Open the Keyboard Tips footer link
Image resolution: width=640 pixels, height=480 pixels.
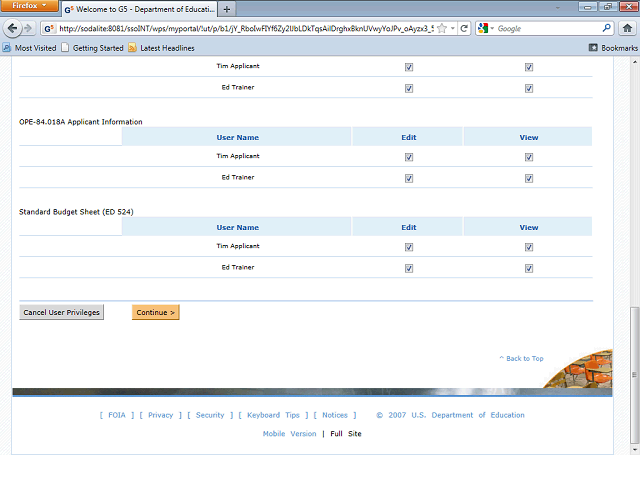(x=273, y=415)
